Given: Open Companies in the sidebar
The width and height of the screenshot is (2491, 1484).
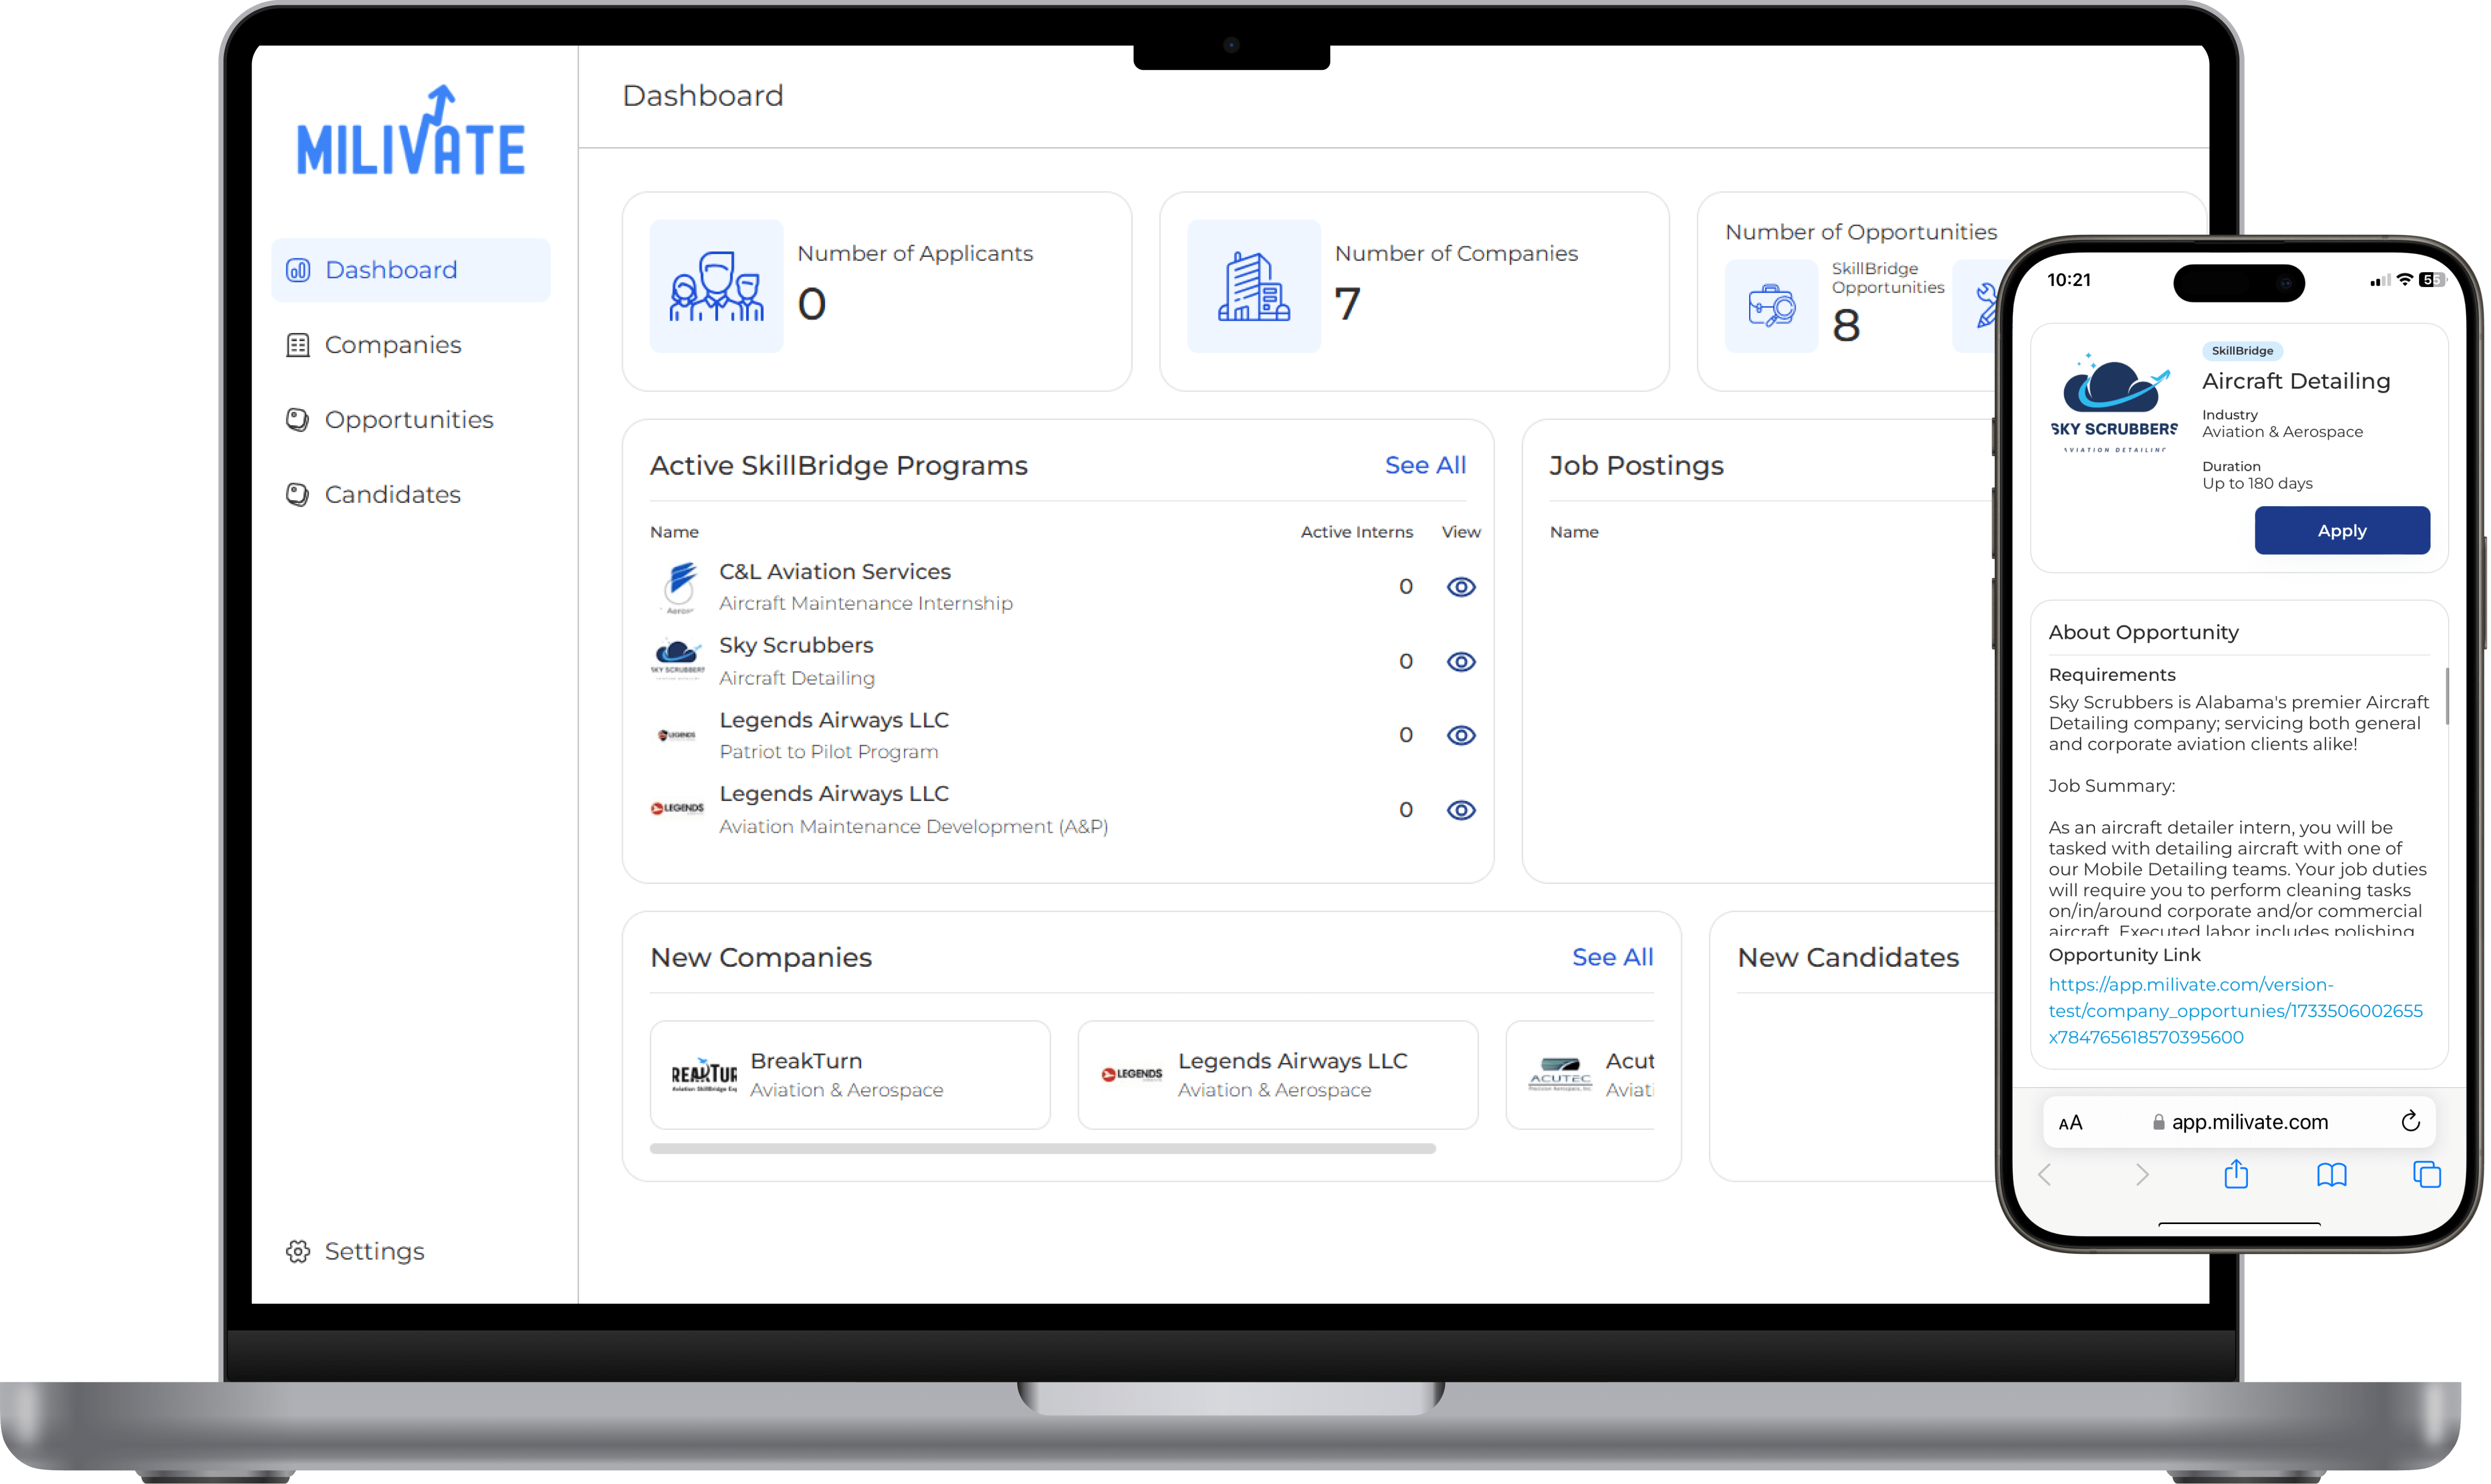Looking at the screenshot, I should point(392,345).
